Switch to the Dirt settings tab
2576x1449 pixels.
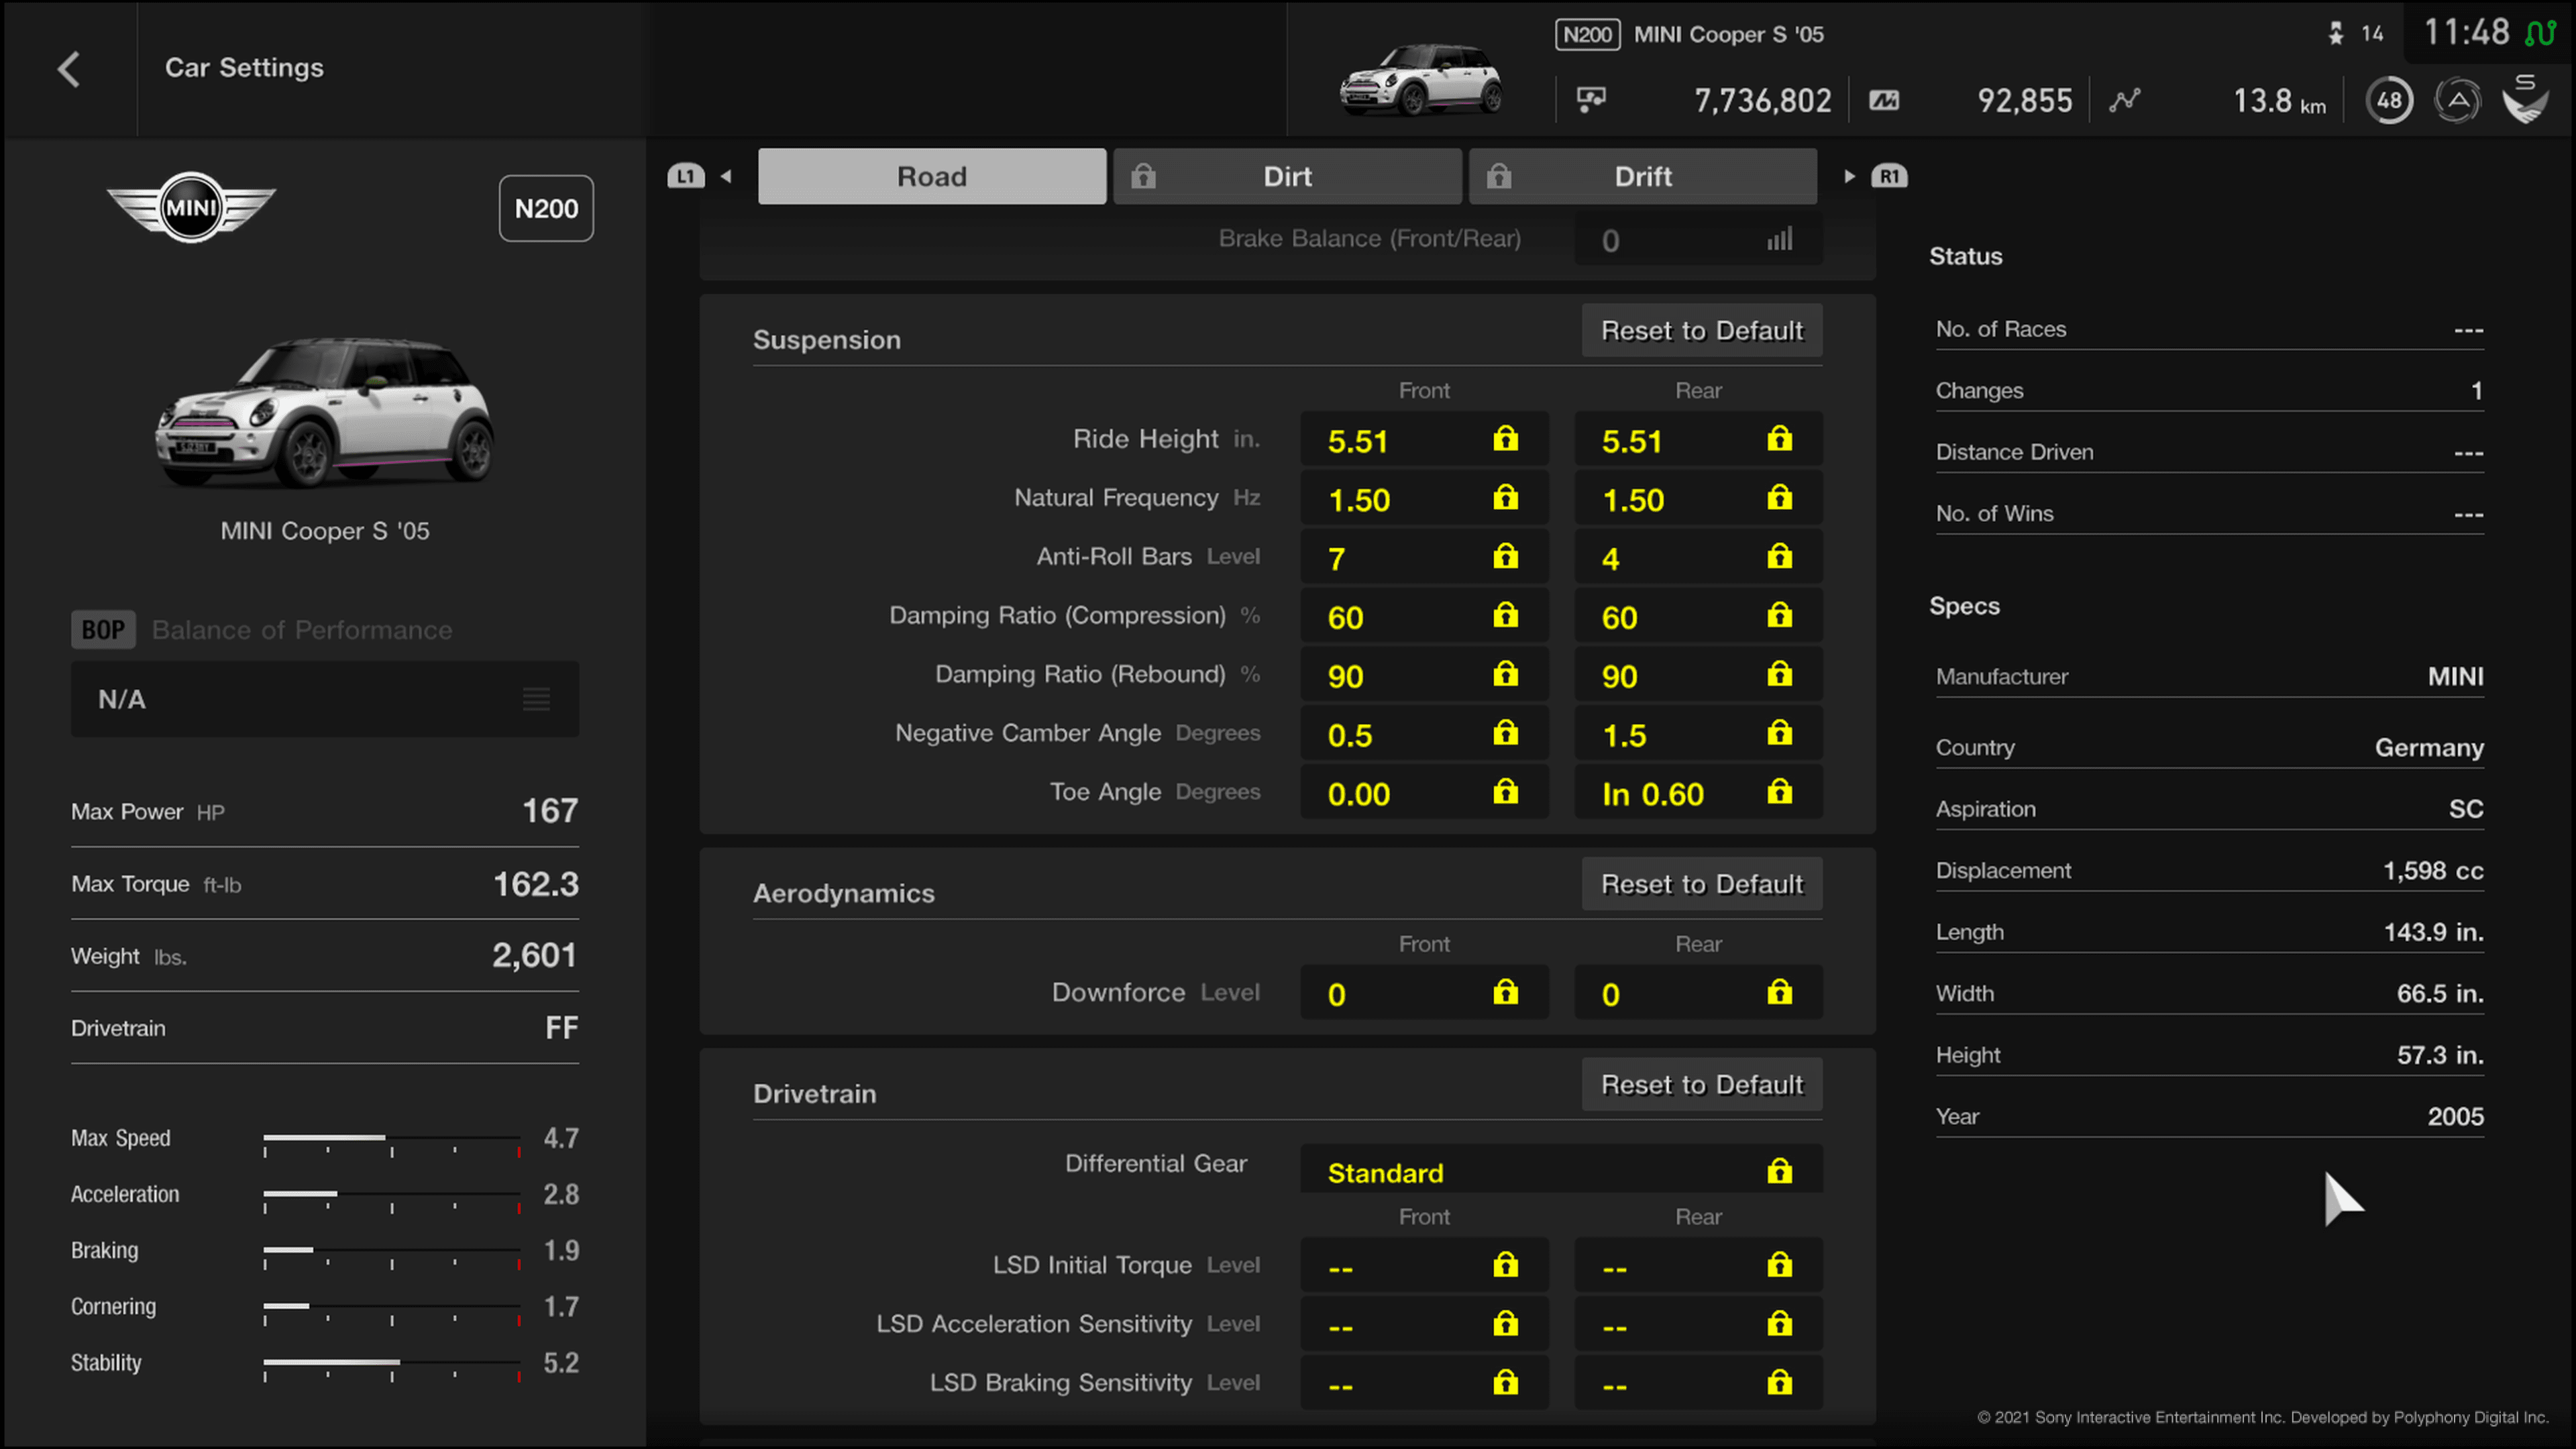[1287, 176]
